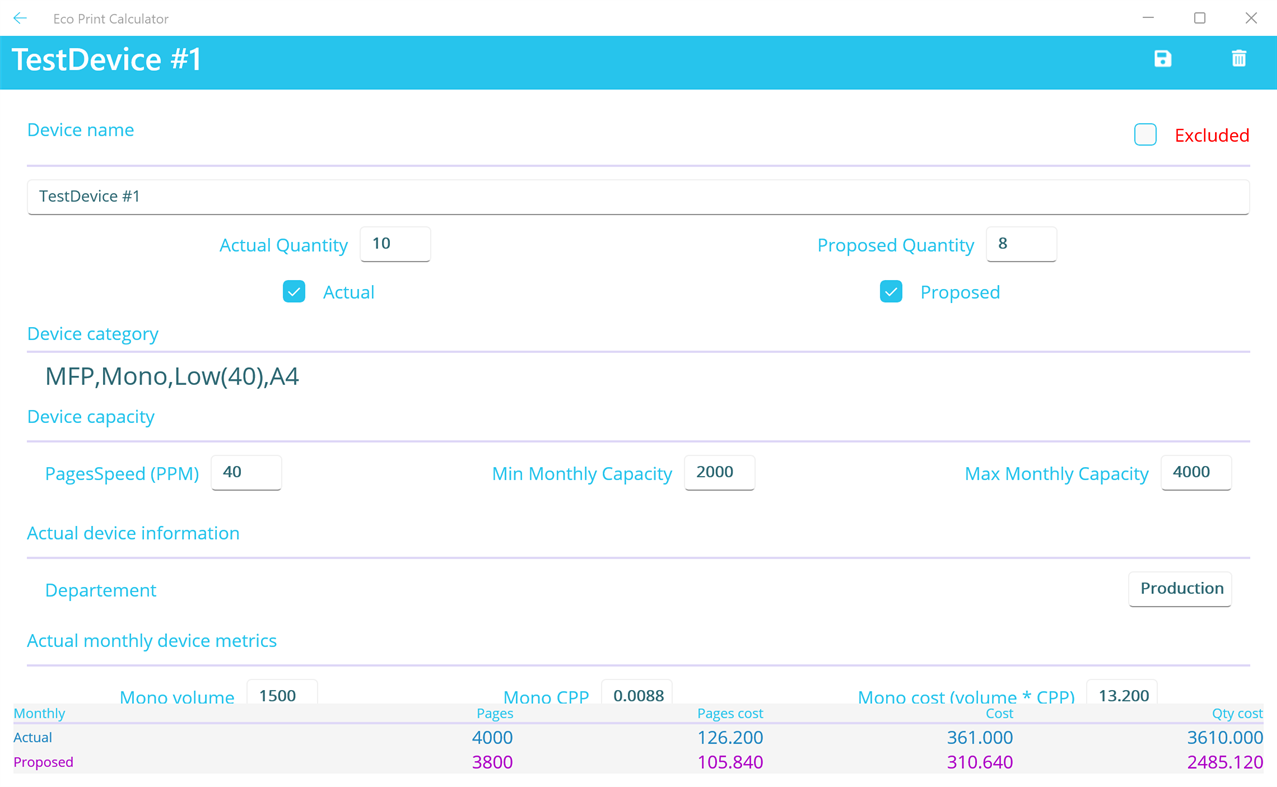Screen dimensions: 1277x787
Task: Click Proposed pages cost 105.840
Action: point(730,762)
